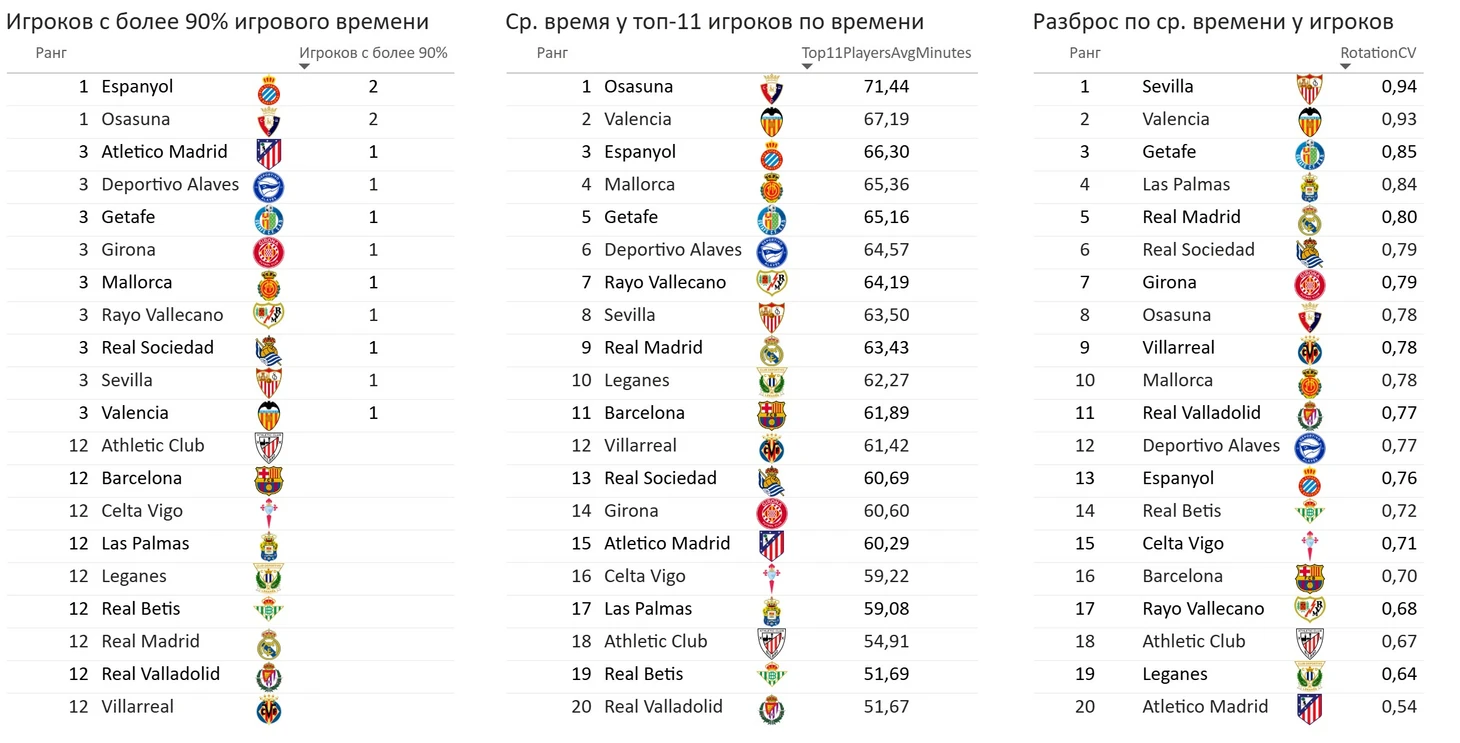Sort left table by 'Ранг' column header
The width and height of the screenshot is (1460, 743).
click(51, 53)
